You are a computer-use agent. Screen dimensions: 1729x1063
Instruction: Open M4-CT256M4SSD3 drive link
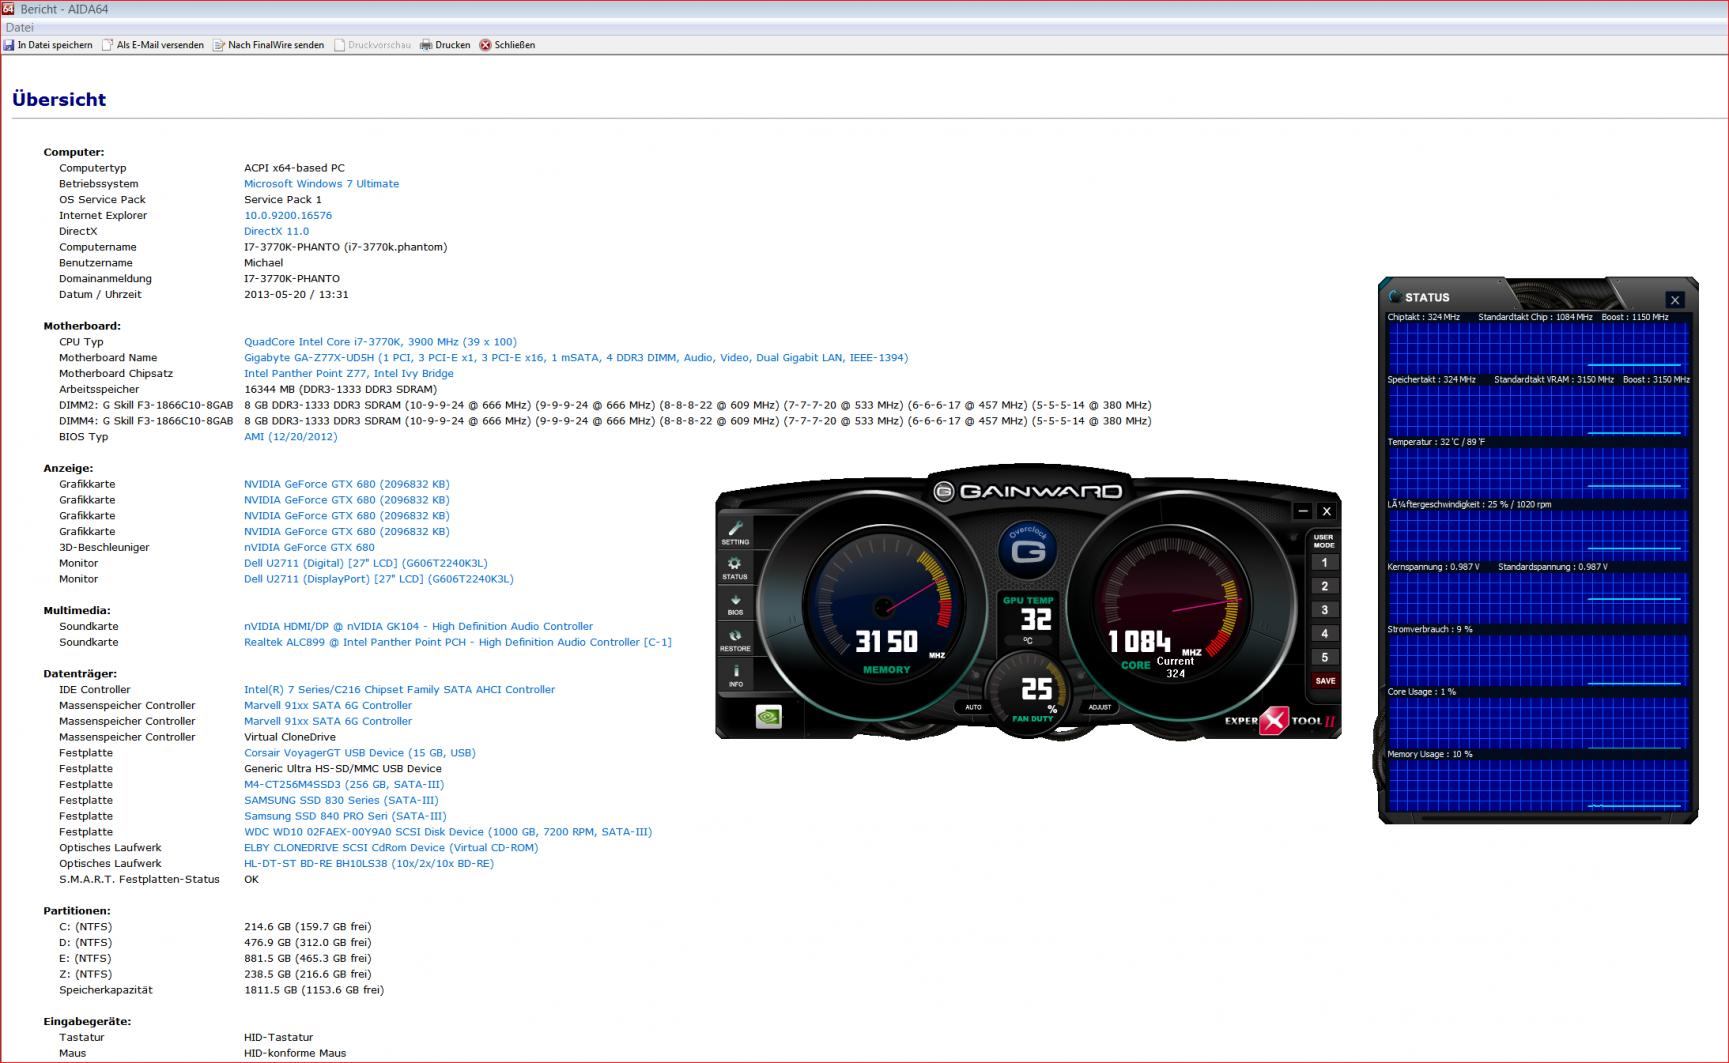tap(344, 785)
